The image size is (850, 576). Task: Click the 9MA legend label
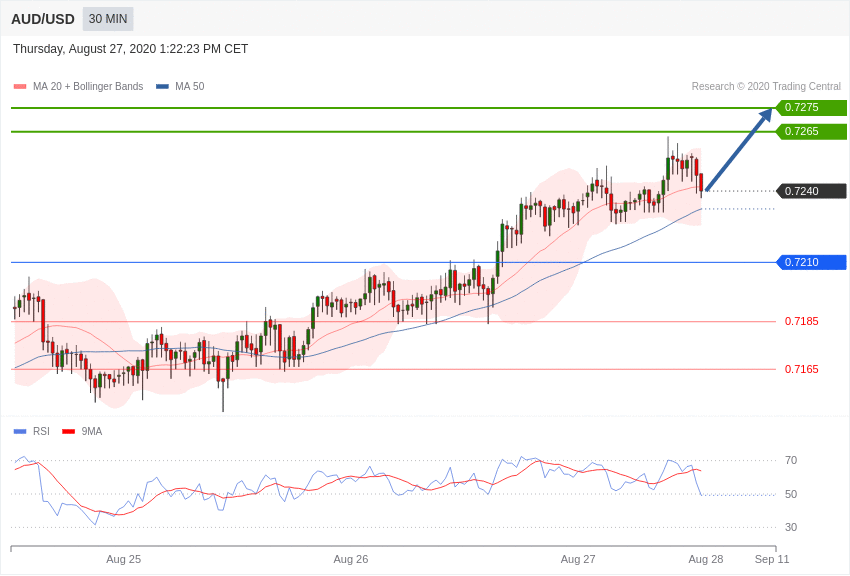pos(92,431)
